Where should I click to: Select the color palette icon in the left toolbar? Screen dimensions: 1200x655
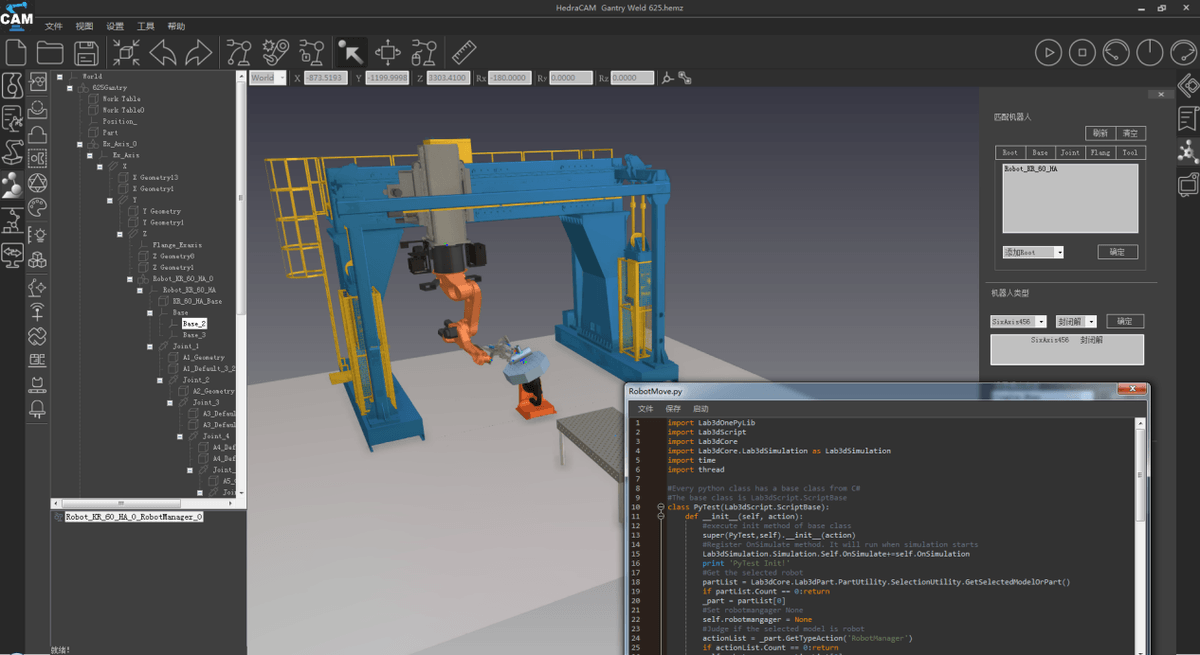point(37,208)
